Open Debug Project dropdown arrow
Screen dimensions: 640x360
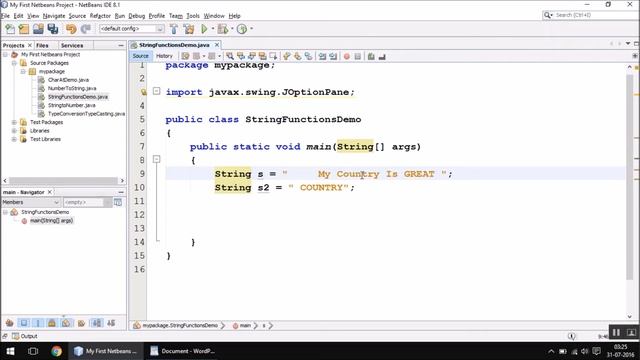click(x=232, y=29)
